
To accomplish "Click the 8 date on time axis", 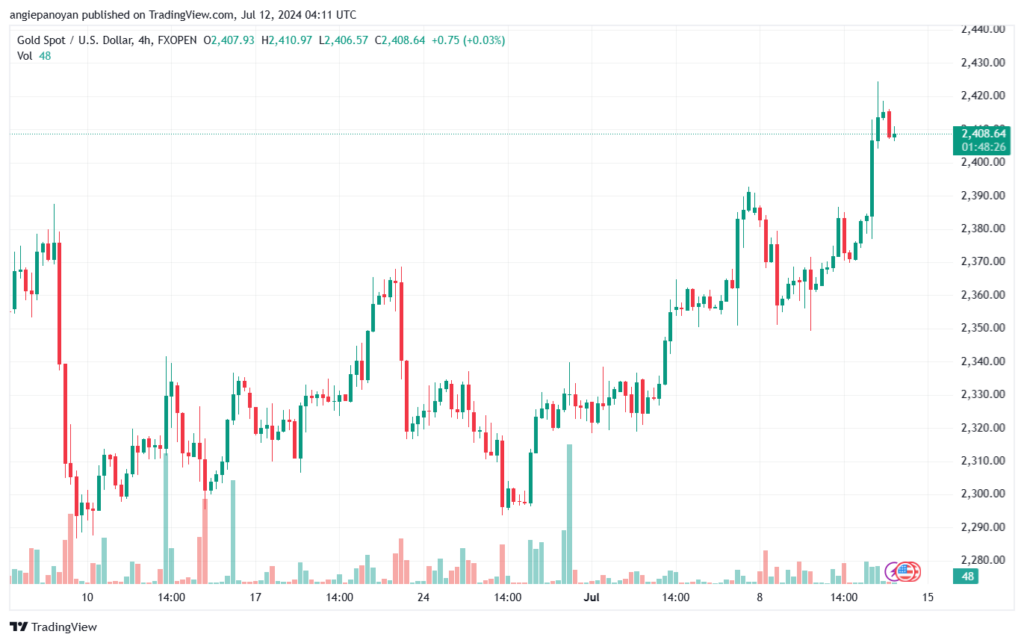I will [760, 597].
